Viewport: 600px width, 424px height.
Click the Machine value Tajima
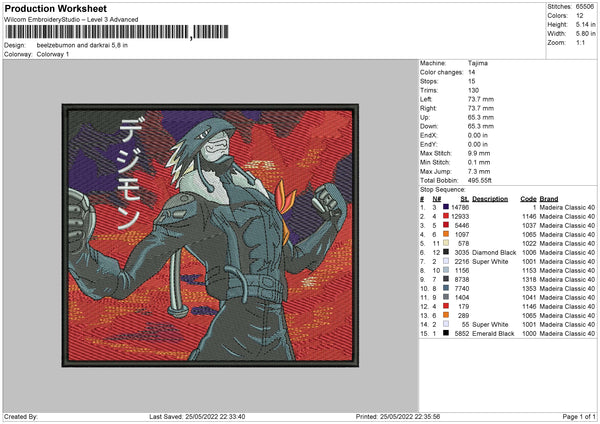pyautogui.click(x=478, y=63)
